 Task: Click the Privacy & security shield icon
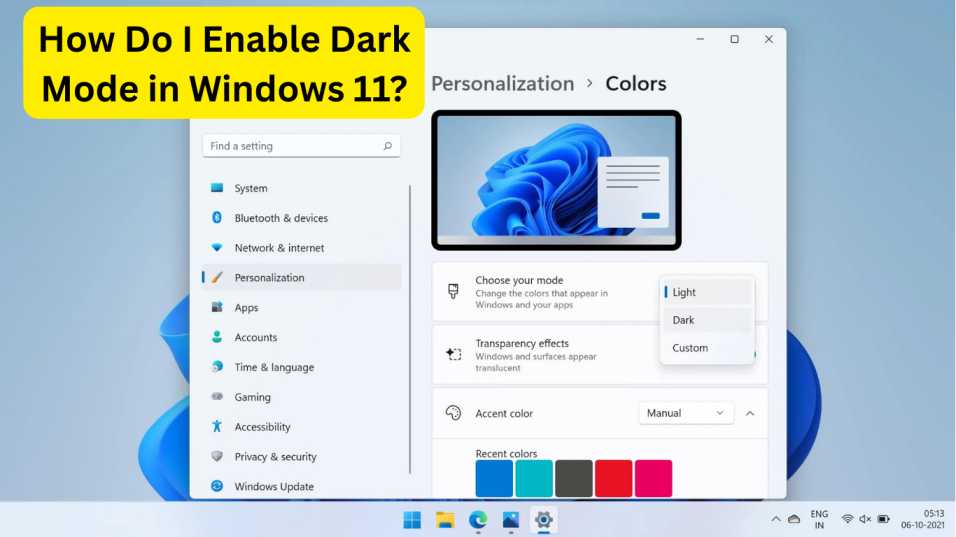click(217, 457)
